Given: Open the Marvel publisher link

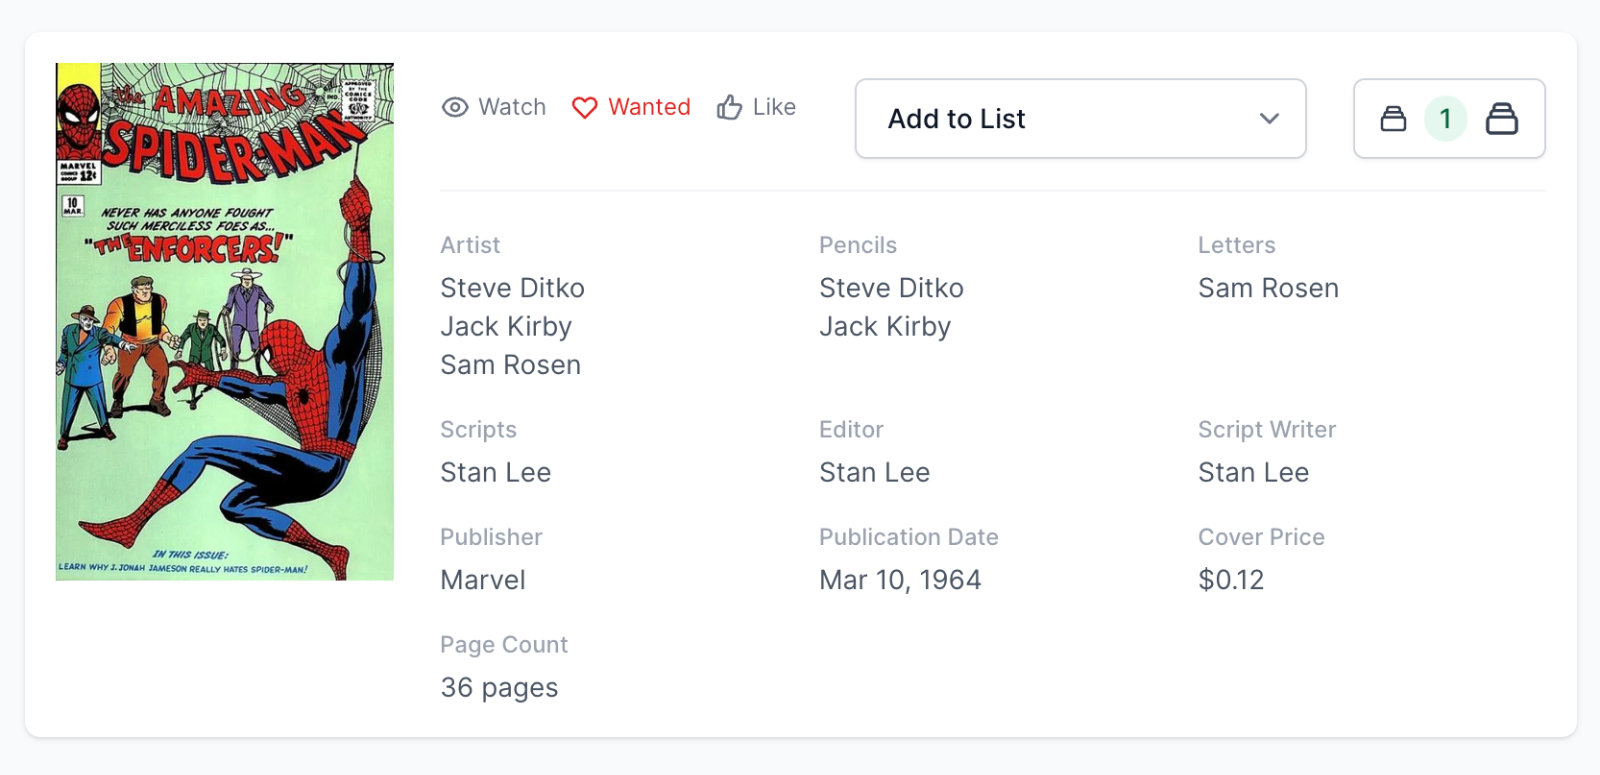Looking at the screenshot, I should click(482, 580).
